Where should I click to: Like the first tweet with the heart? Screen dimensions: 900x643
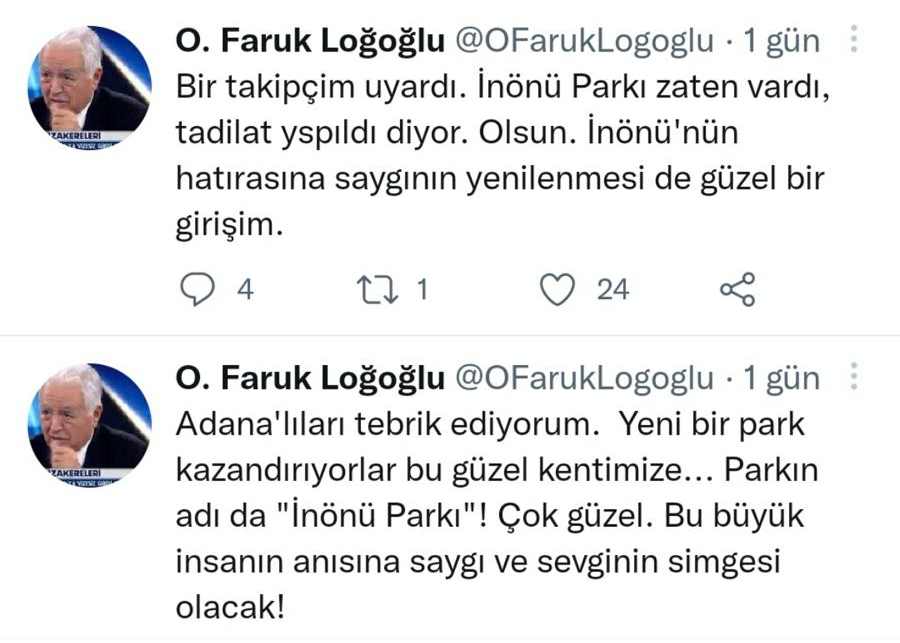557,290
